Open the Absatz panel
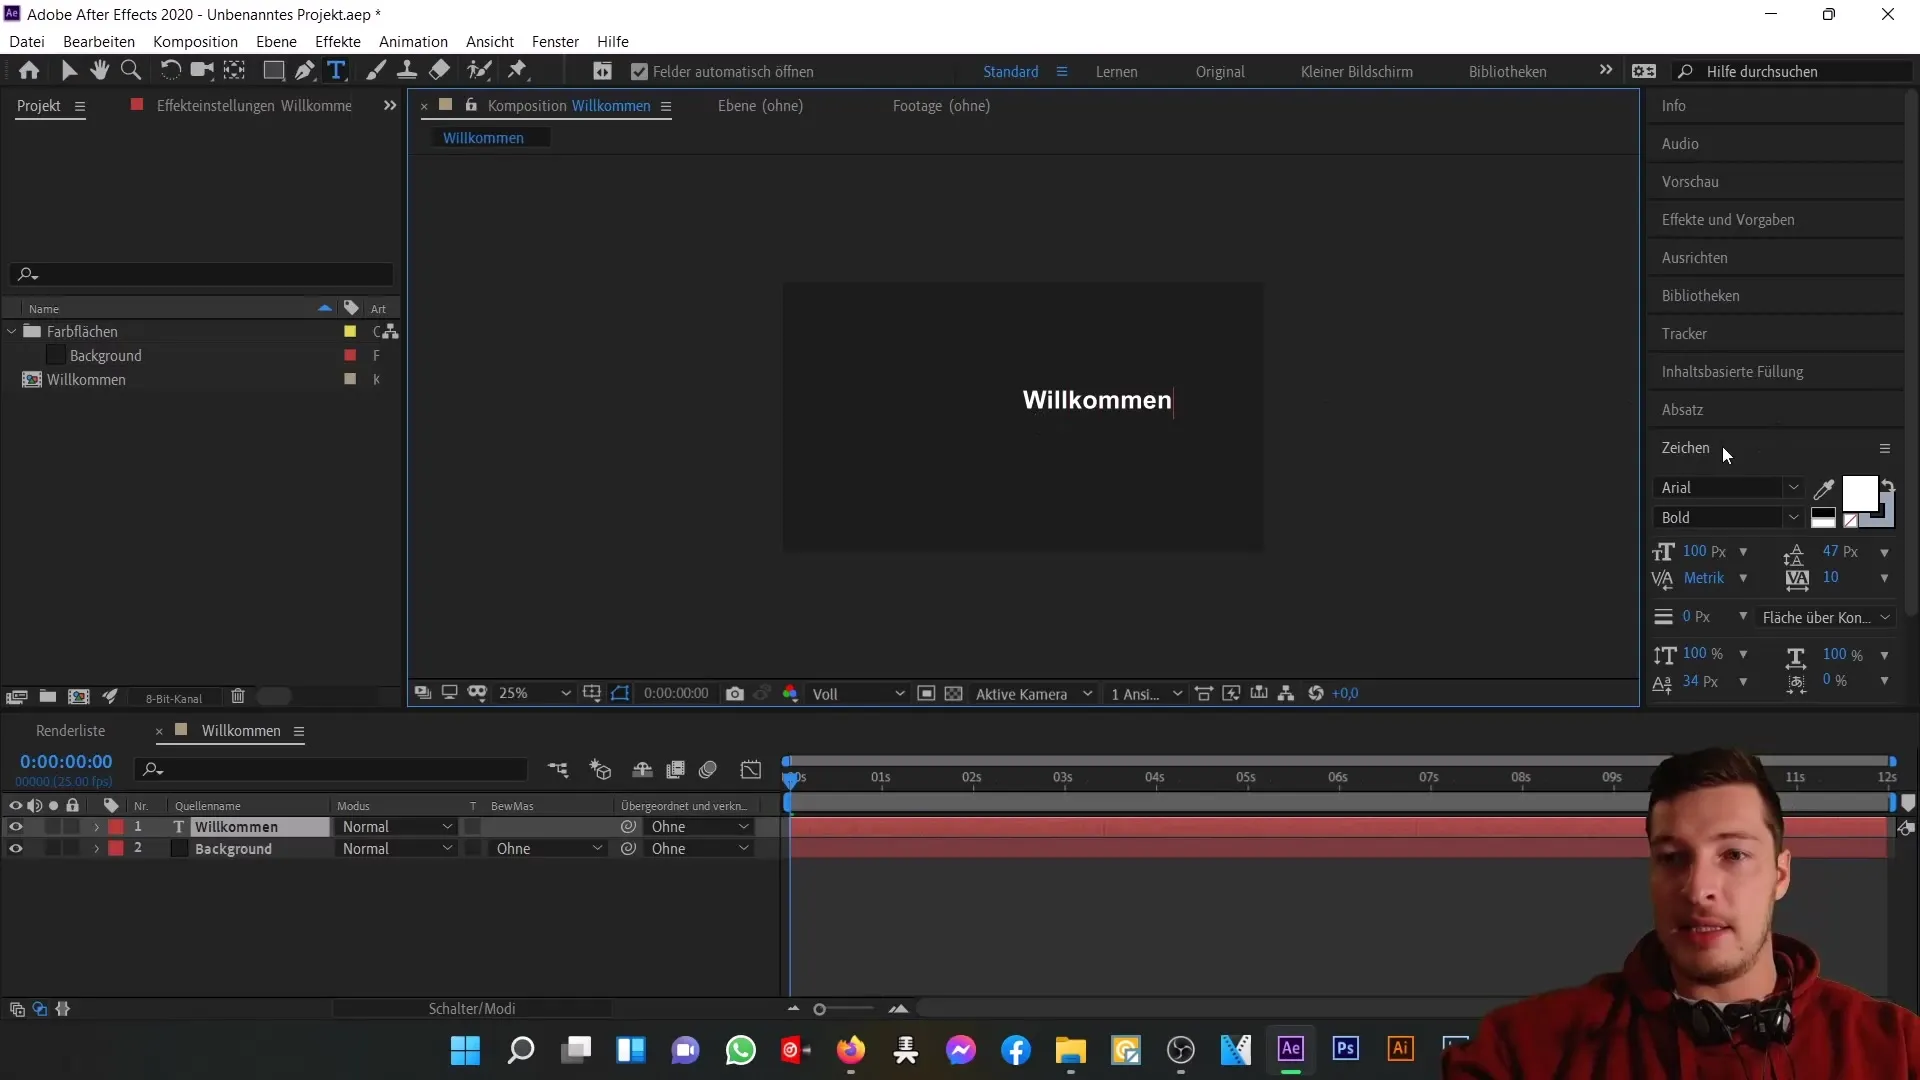 (1682, 410)
